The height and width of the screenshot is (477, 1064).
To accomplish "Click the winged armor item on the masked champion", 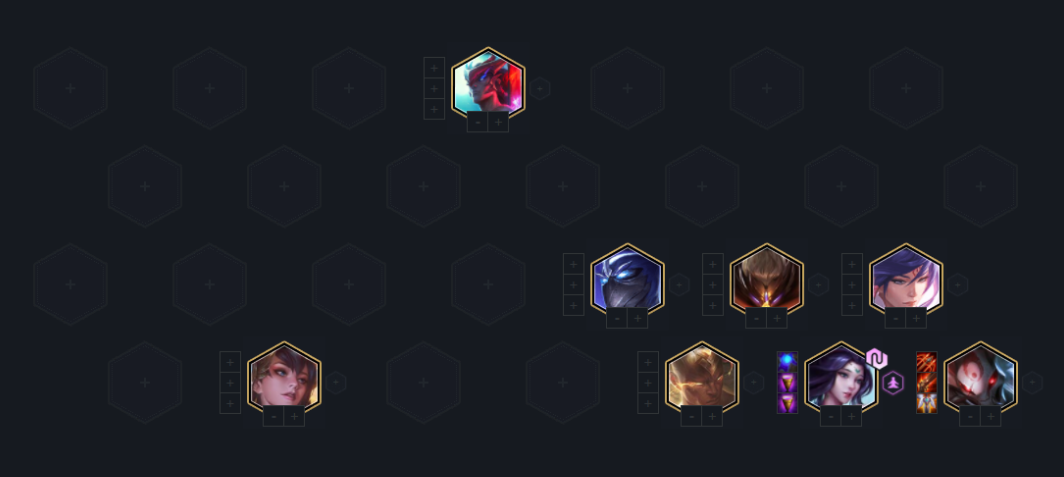I will (x=927, y=404).
